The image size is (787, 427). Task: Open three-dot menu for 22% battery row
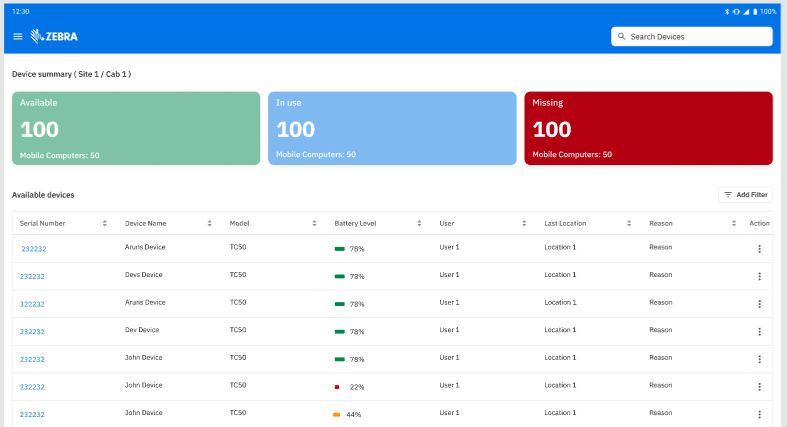(759, 386)
